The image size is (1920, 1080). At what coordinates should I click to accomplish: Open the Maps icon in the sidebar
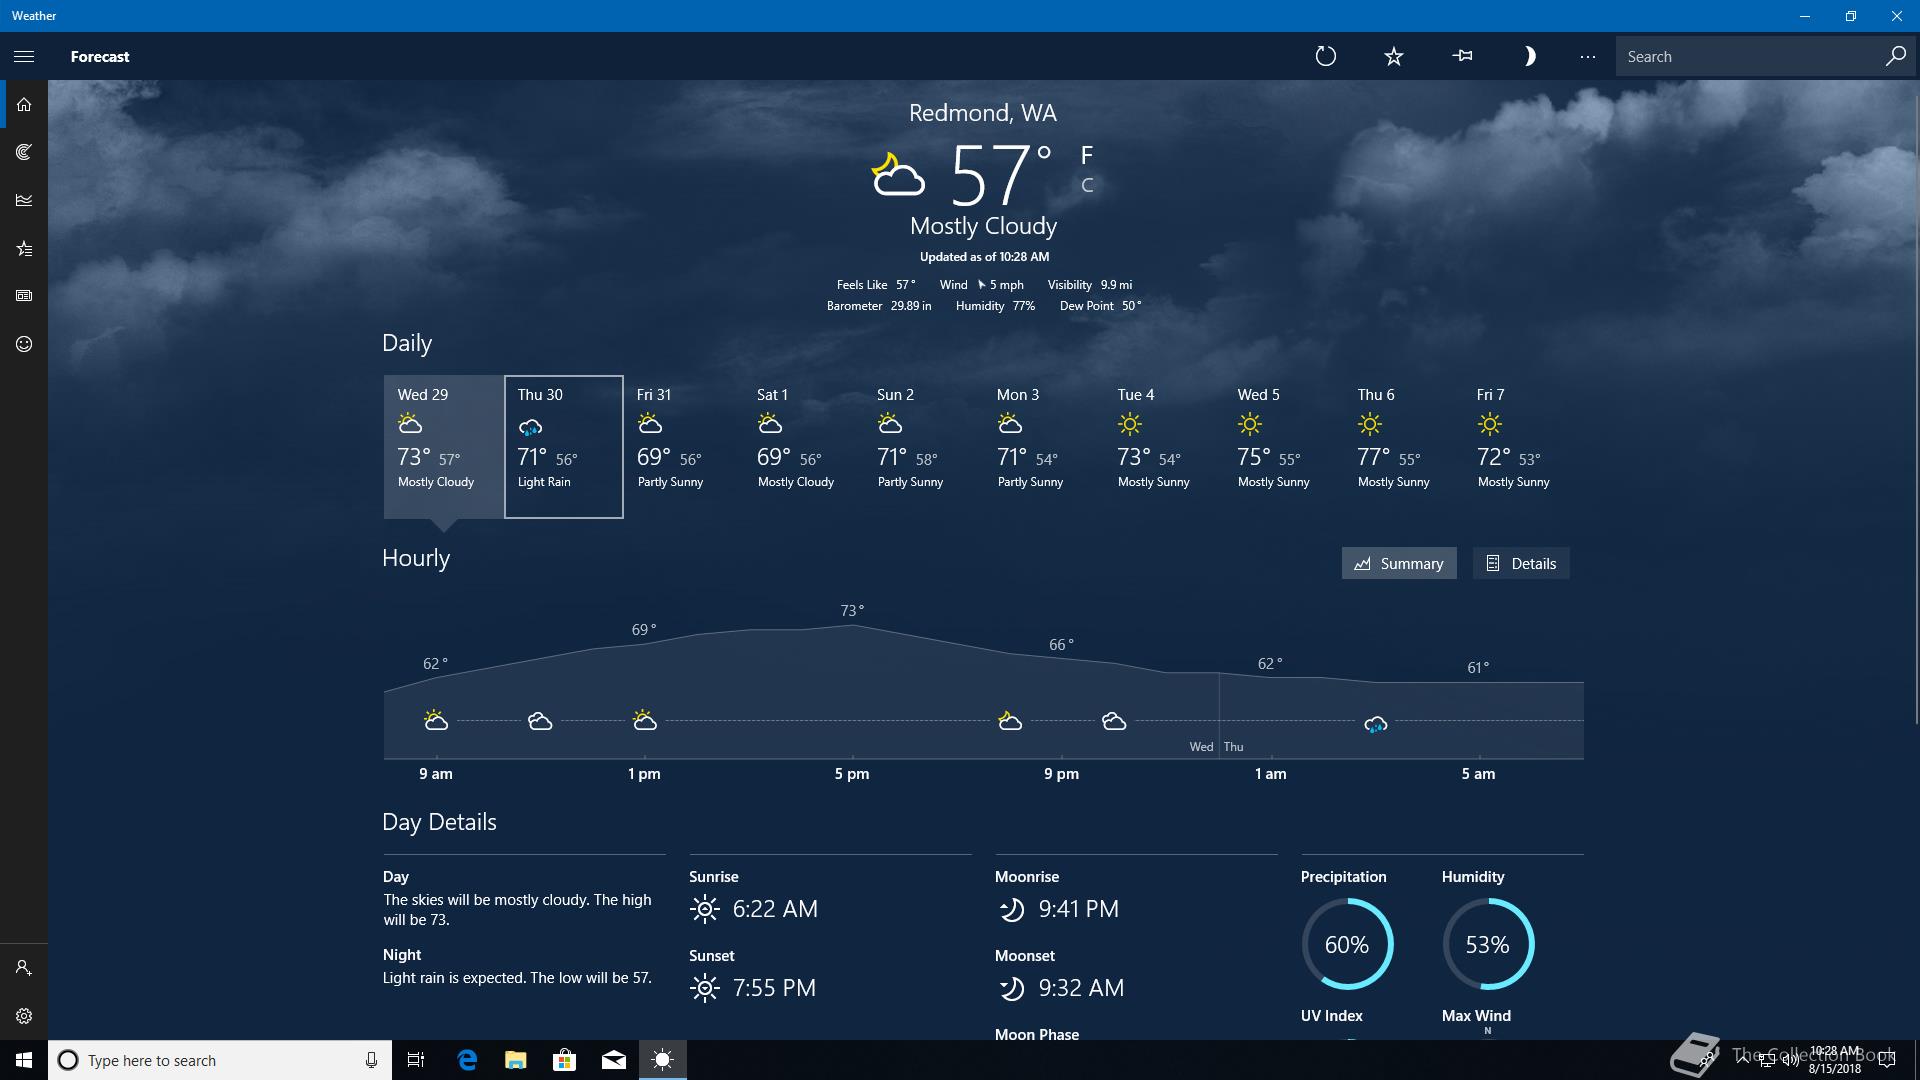point(24,152)
